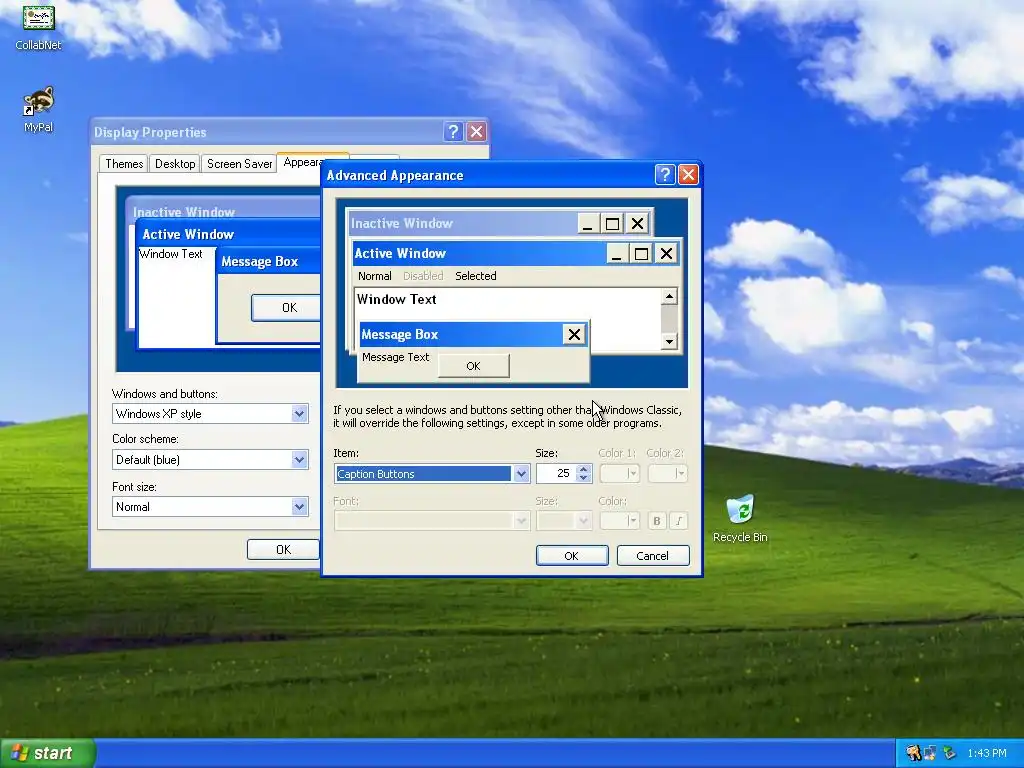Image resolution: width=1024 pixels, height=768 pixels.
Task: Click OK in Display Properties window
Action: coord(283,549)
